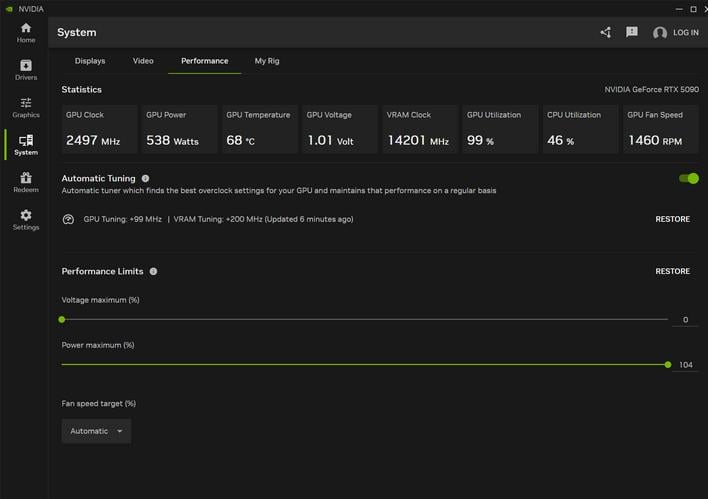Click the tuning gauge icon

click(x=68, y=219)
